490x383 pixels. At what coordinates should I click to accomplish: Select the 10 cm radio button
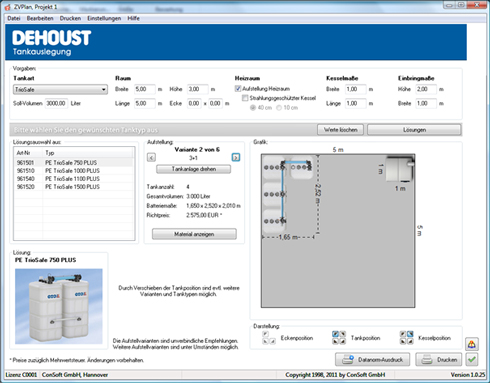point(279,108)
